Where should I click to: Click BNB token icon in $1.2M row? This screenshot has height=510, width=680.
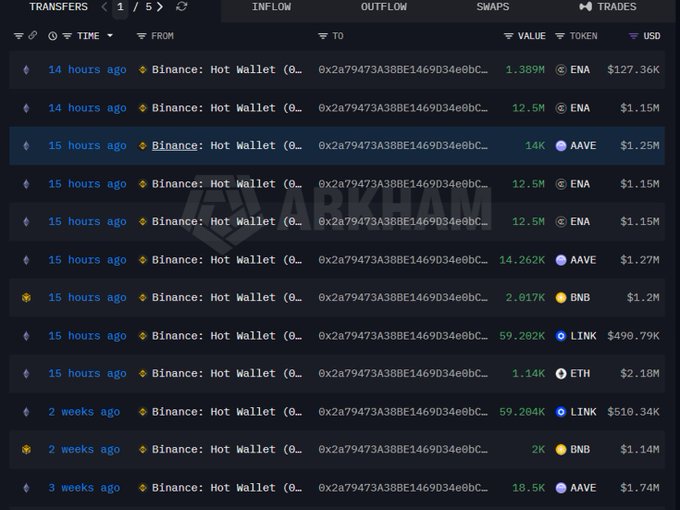click(561, 298)
